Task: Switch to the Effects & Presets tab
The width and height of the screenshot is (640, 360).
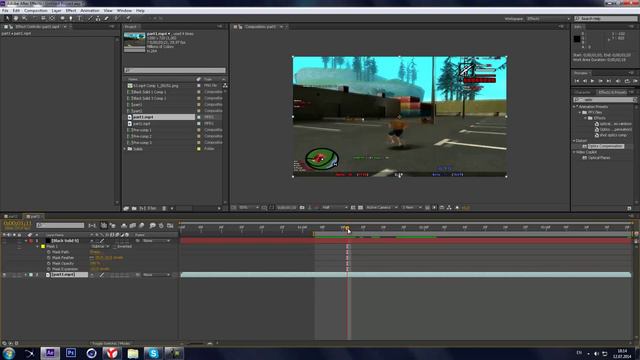Action: 613,92
